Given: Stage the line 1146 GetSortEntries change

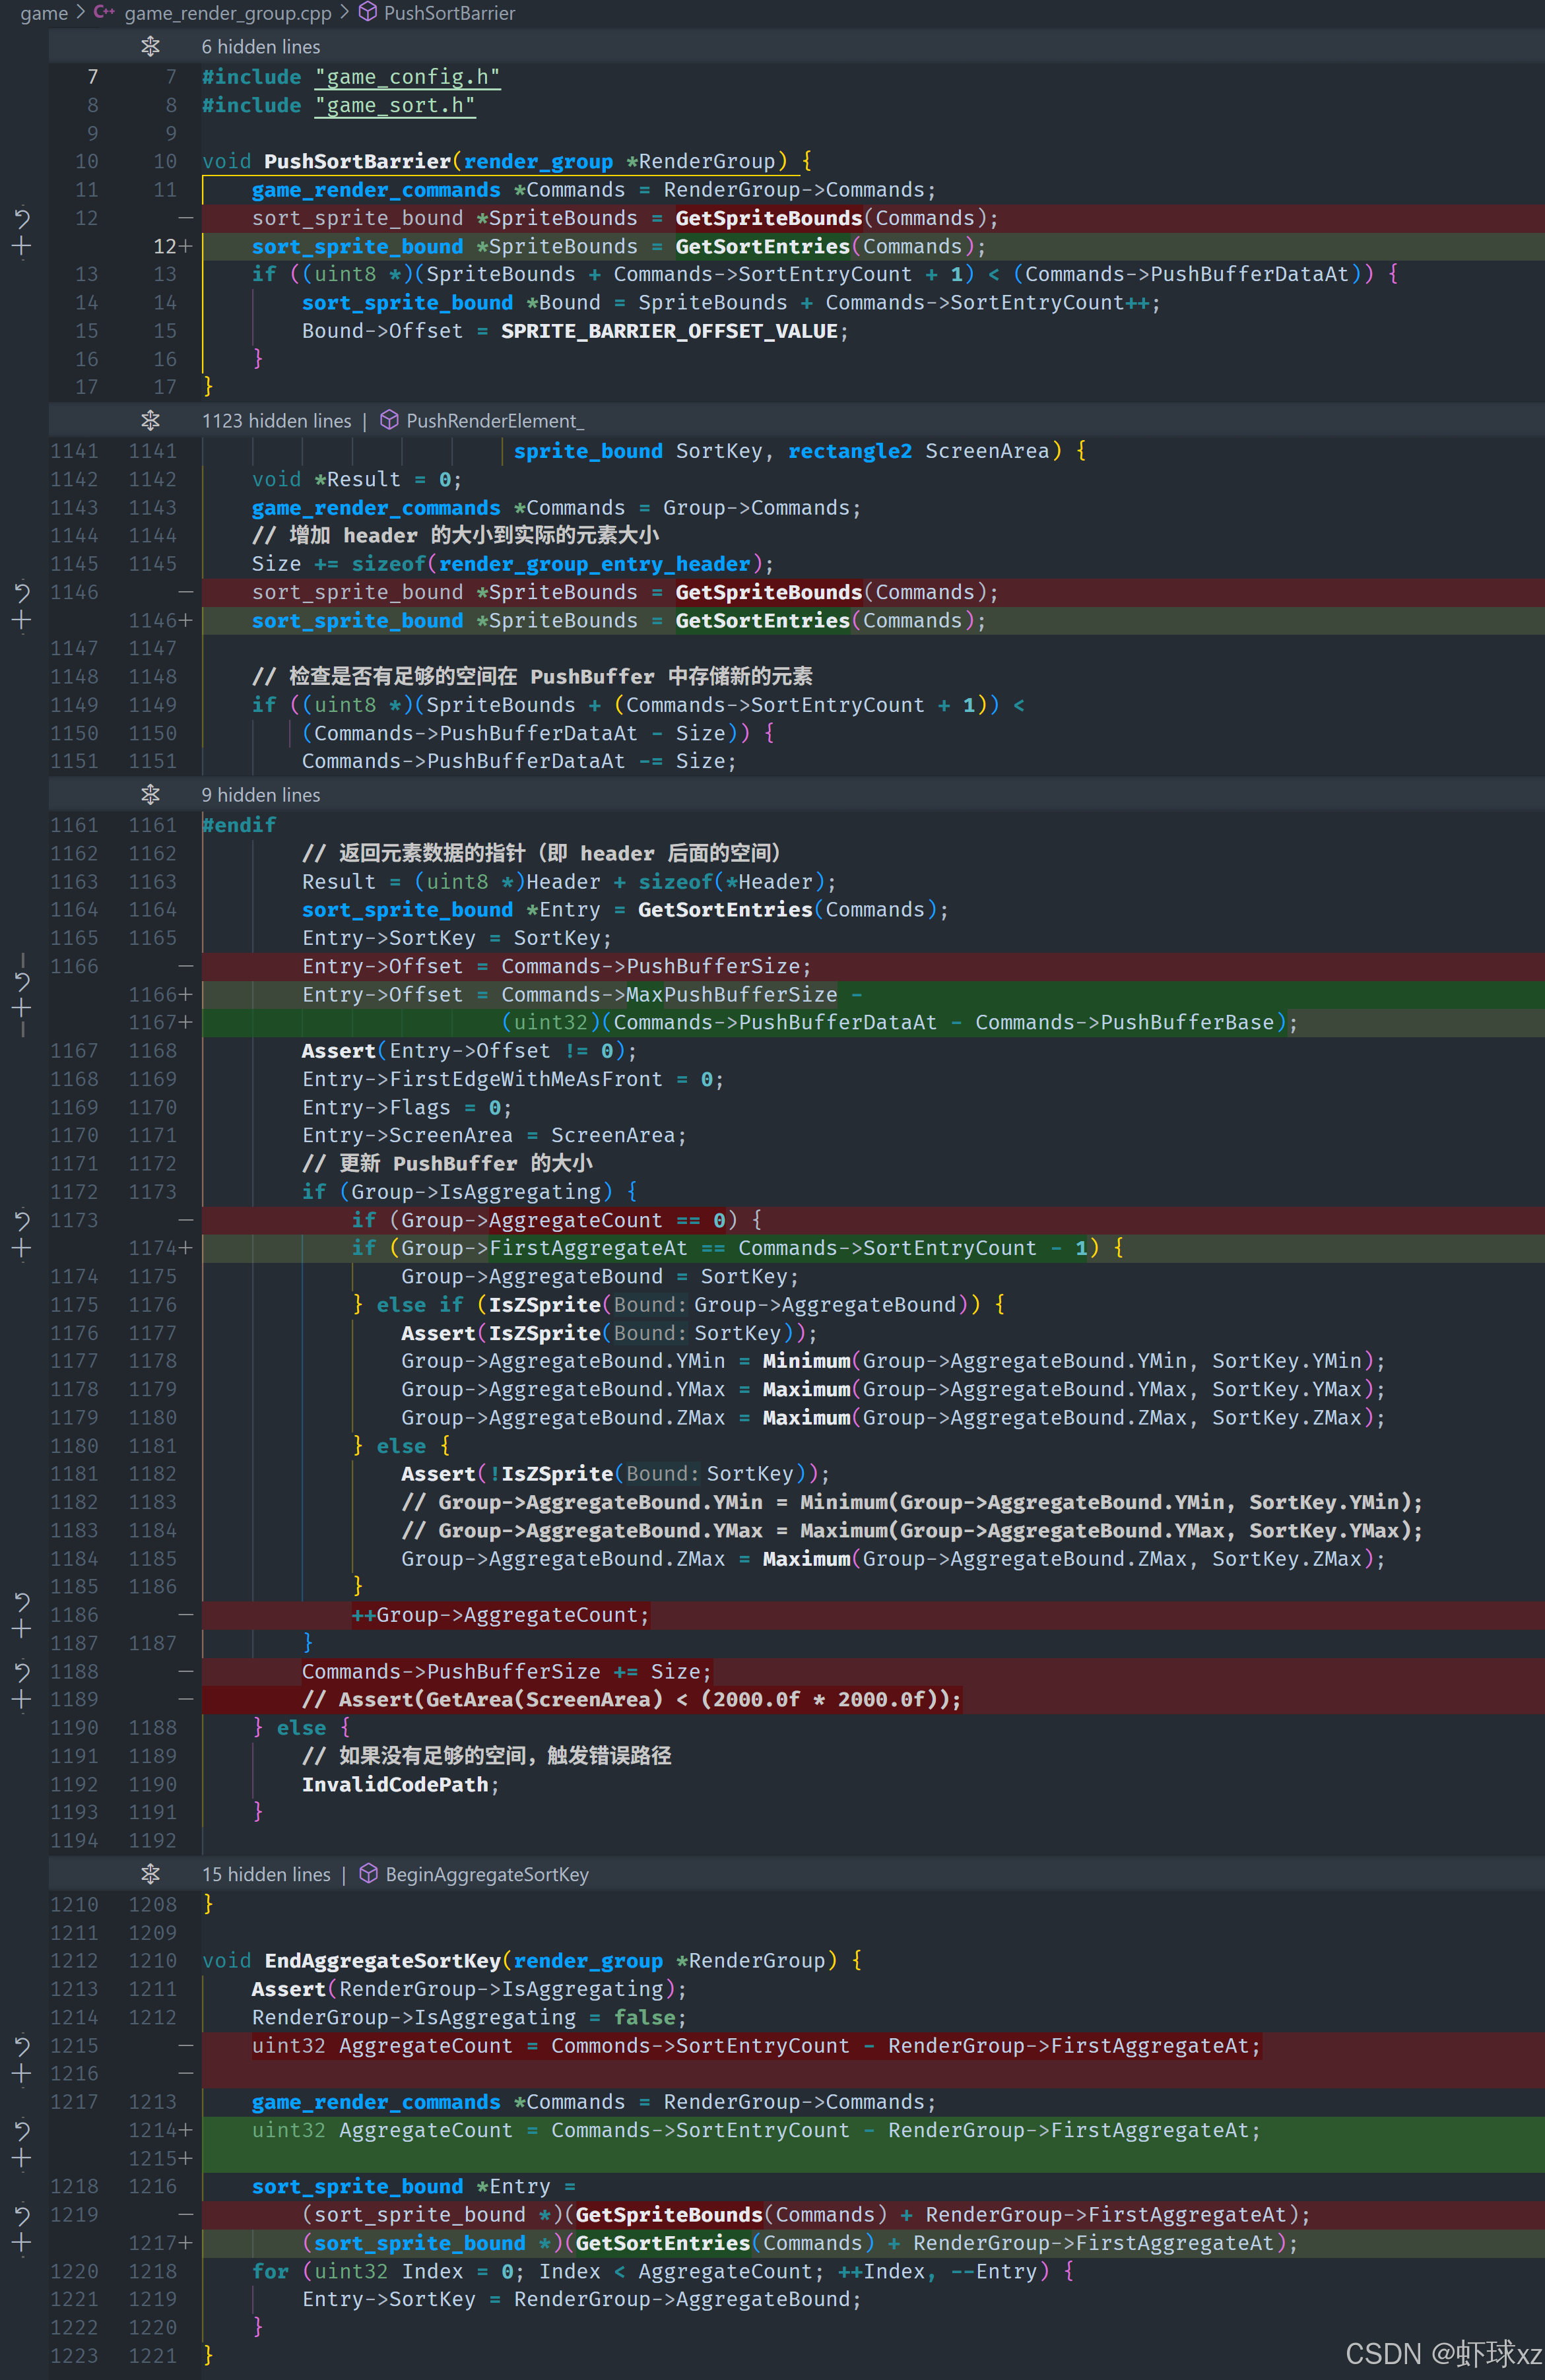Looking at the screenshot, I should (x=21, y=620).
